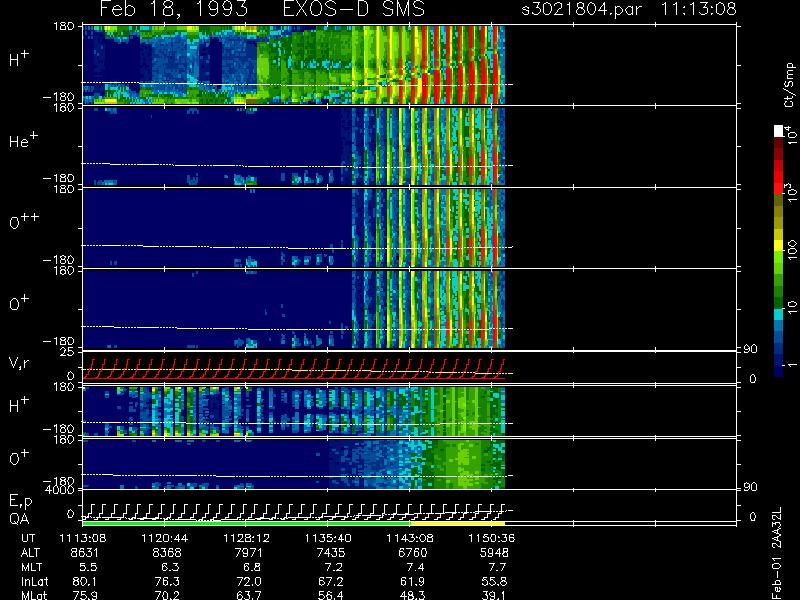The image size is (800, 600).
Task: Select the 'V,r' panel label
Action: 19,363
